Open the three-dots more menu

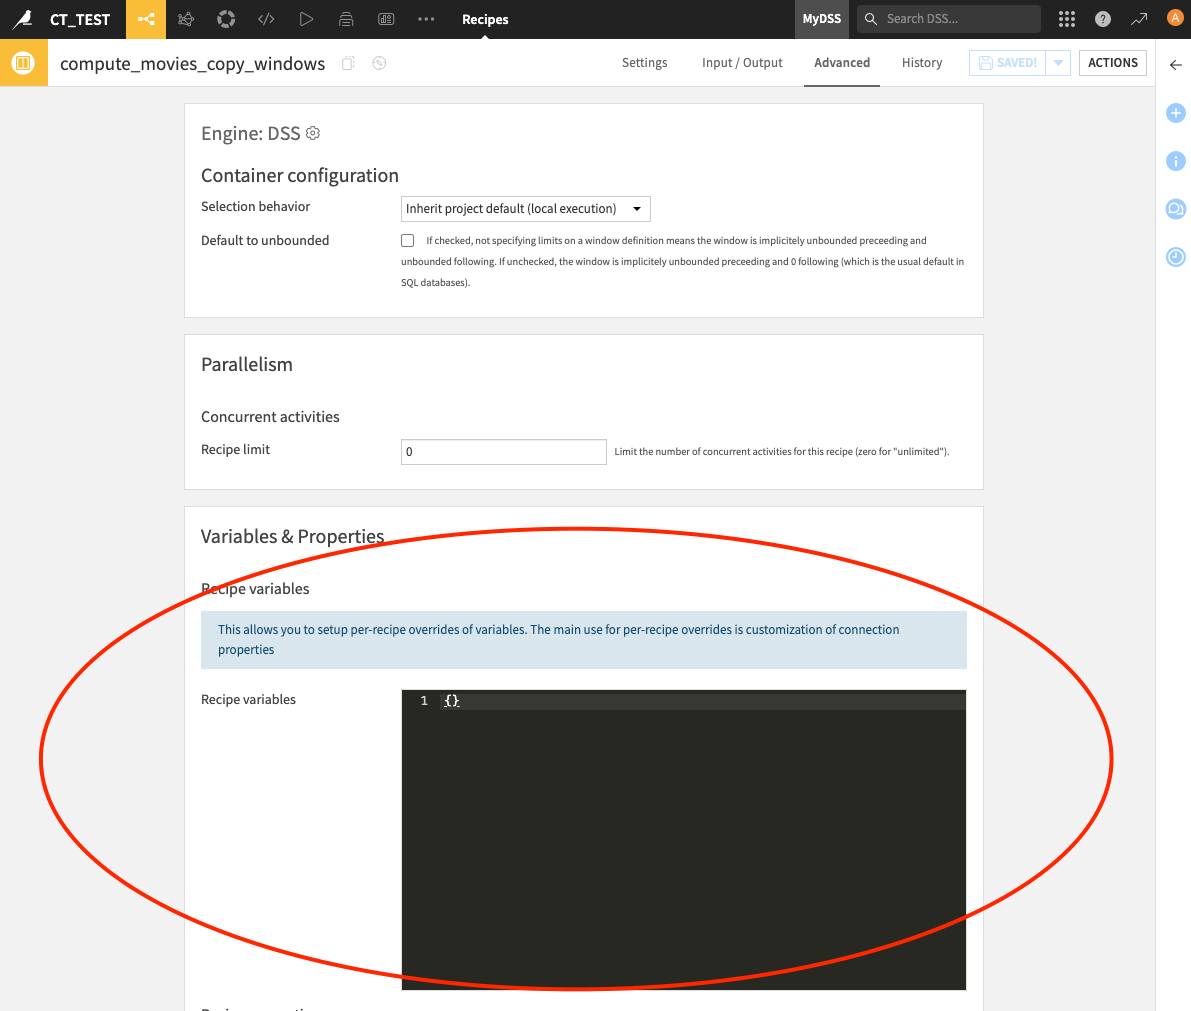[426, 19]
